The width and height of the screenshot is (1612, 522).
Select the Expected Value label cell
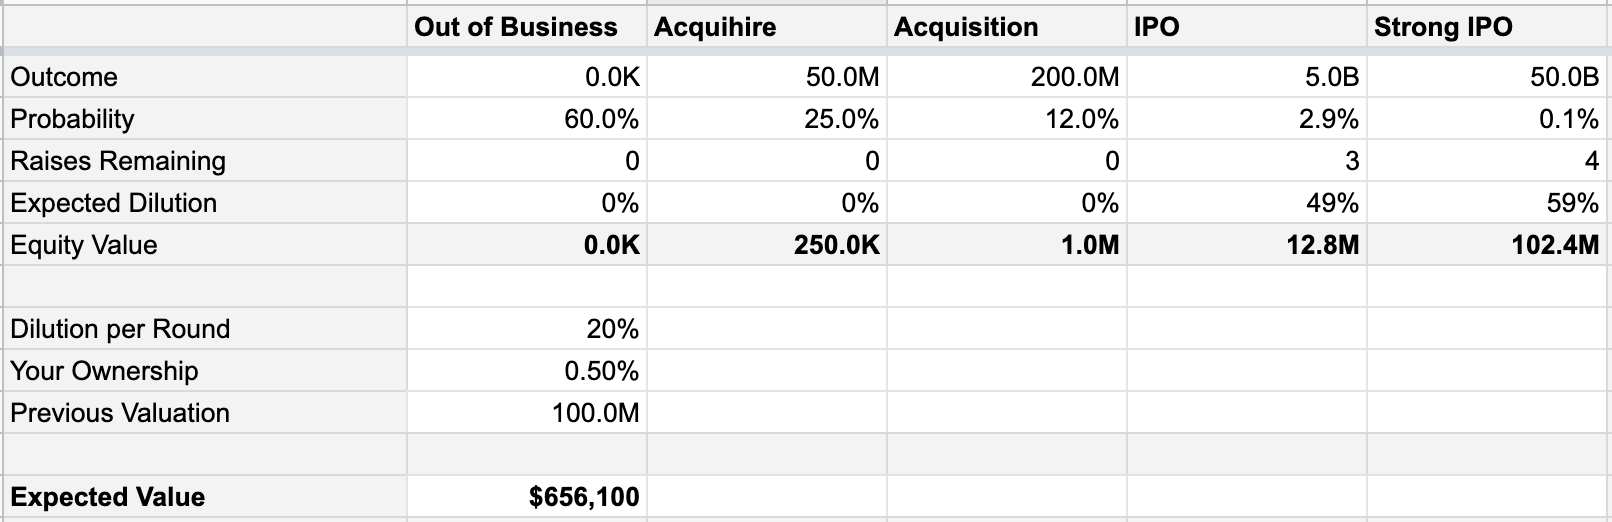(205, 496)
